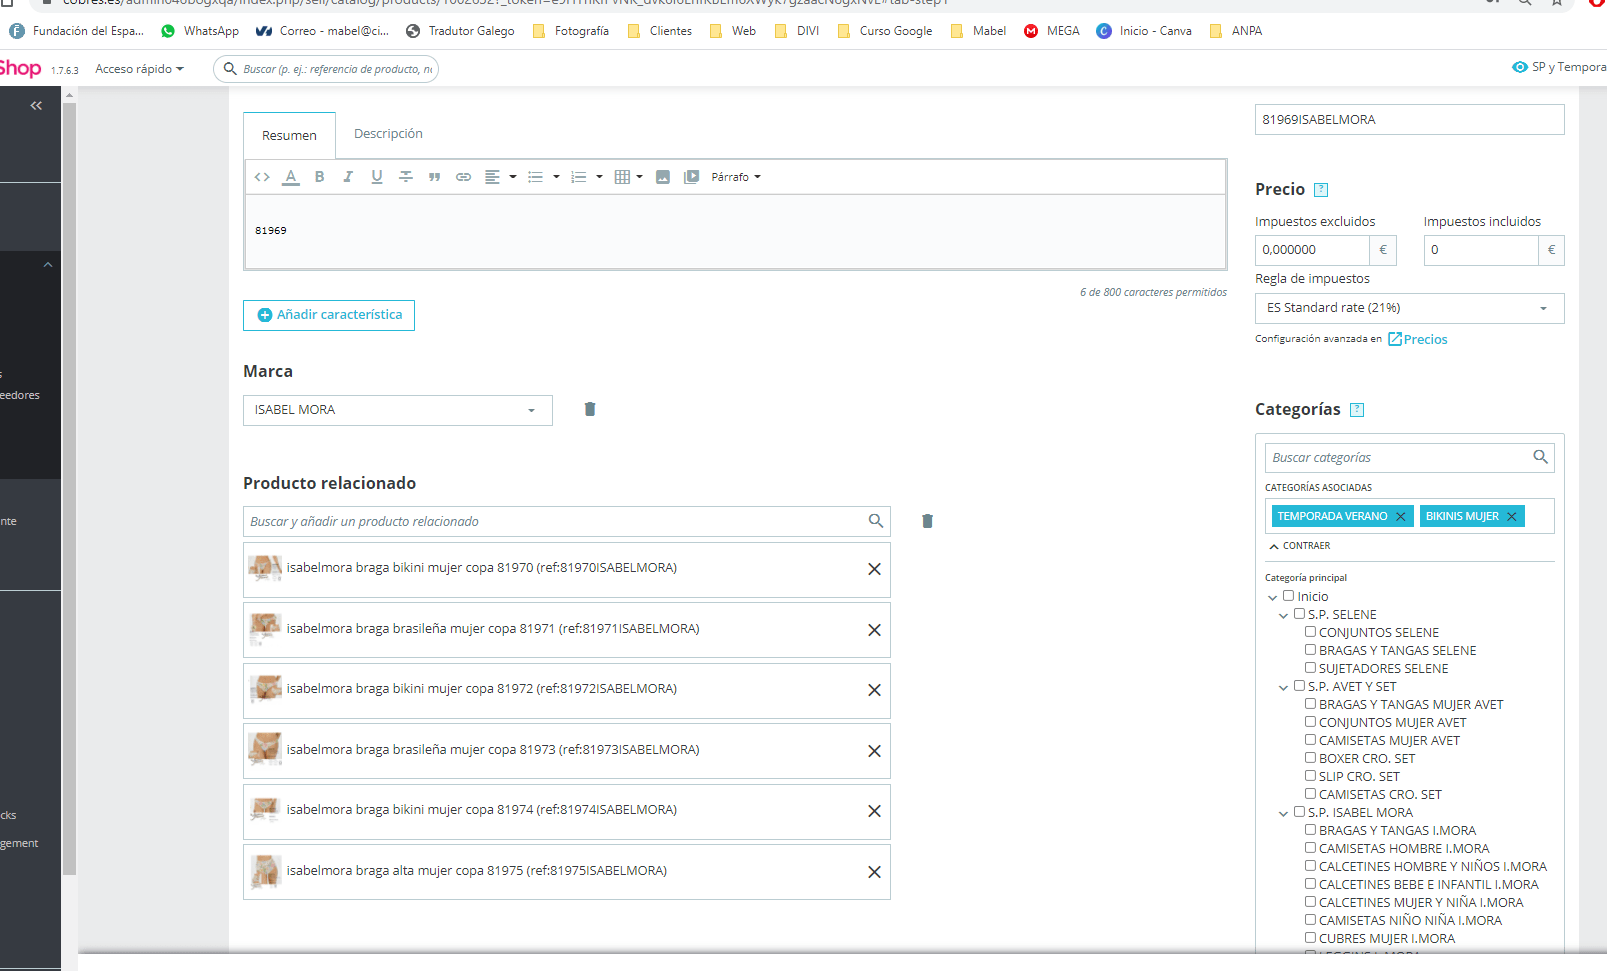The image size is (1607, 971).
Task: Collapse the left sidebar menu
Action: click(x=36, y=105)
